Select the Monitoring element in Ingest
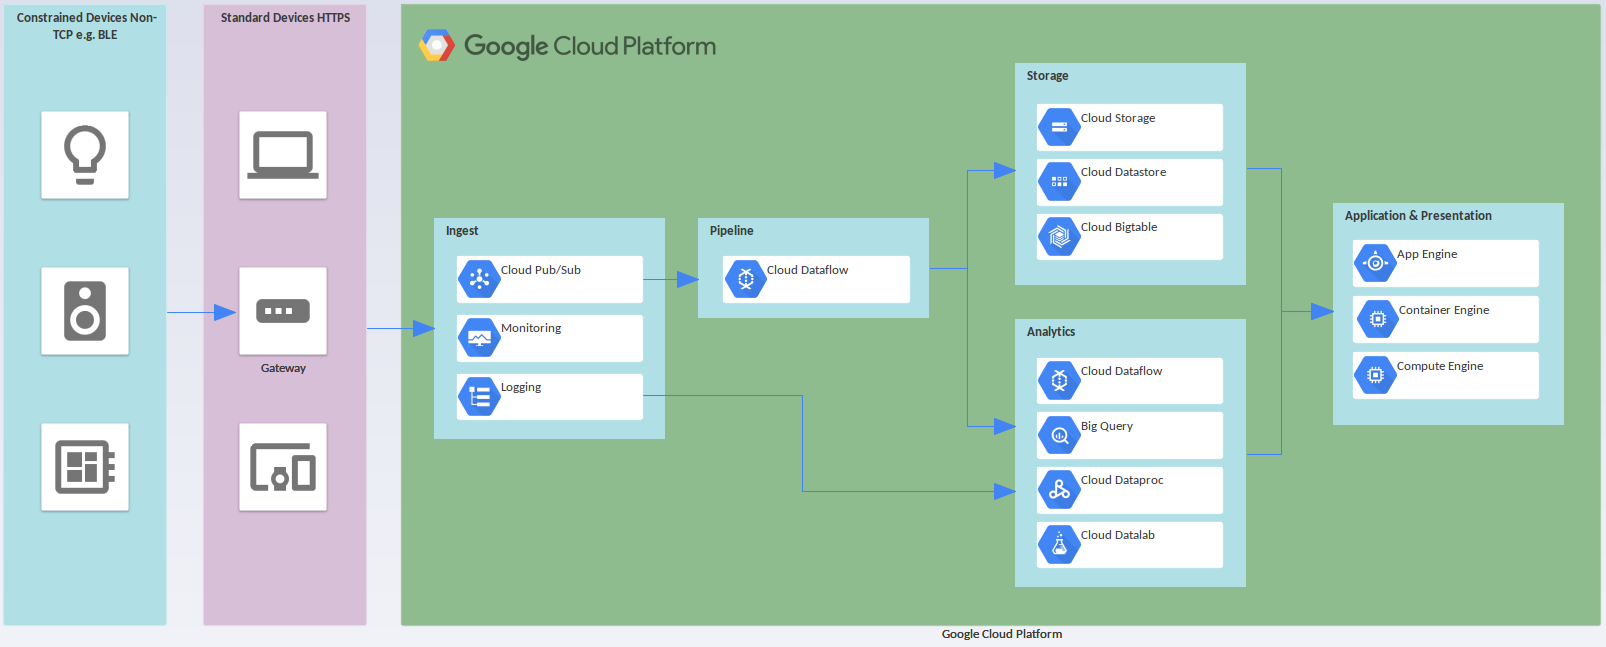Screen dimensions: 1606x647 point(550,338)
